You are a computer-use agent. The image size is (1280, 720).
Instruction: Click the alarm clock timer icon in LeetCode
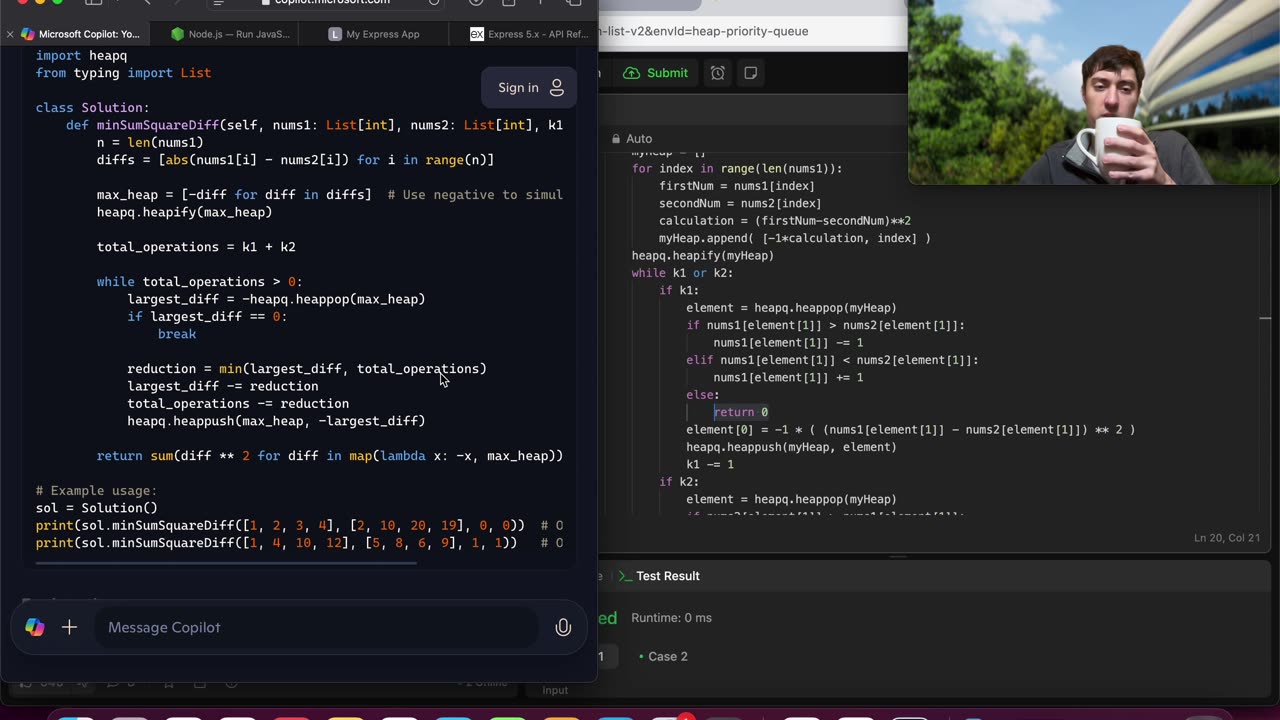tap(718, 73)
